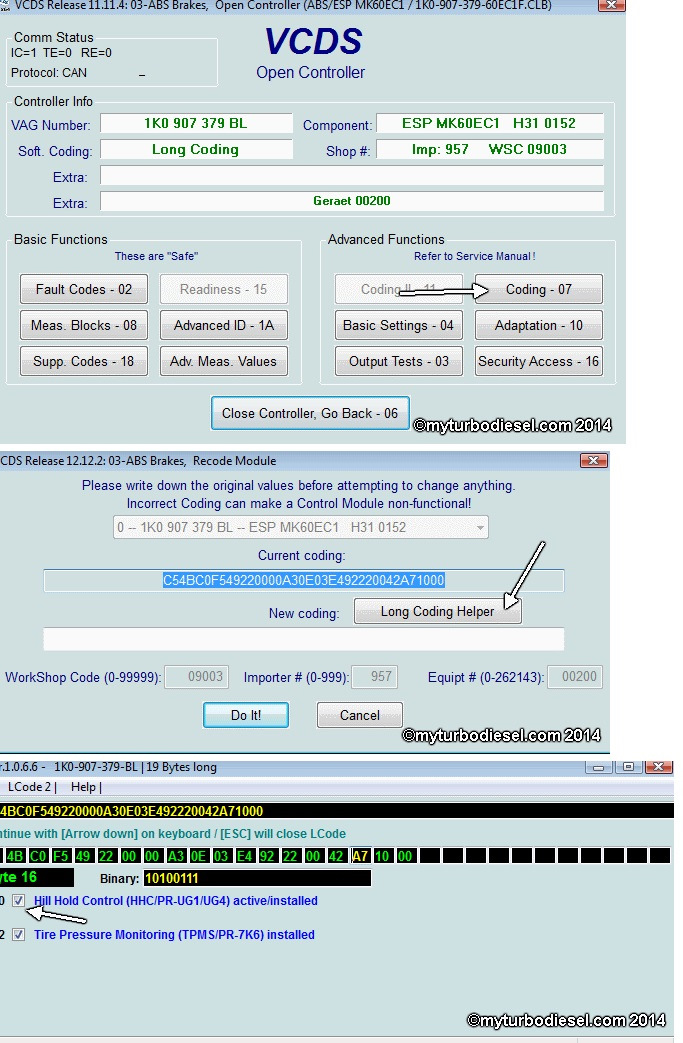Expand the controller module dropdown

(x=301, y=527)
